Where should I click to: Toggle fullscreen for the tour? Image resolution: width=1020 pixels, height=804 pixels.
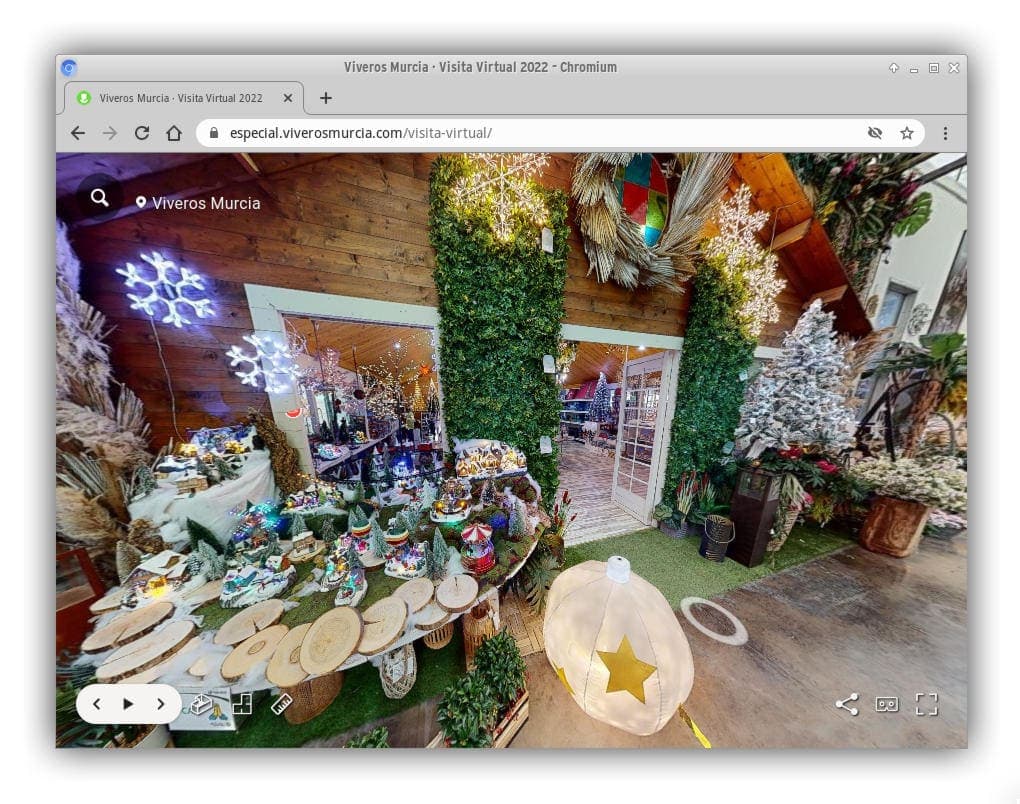[926, 704]
